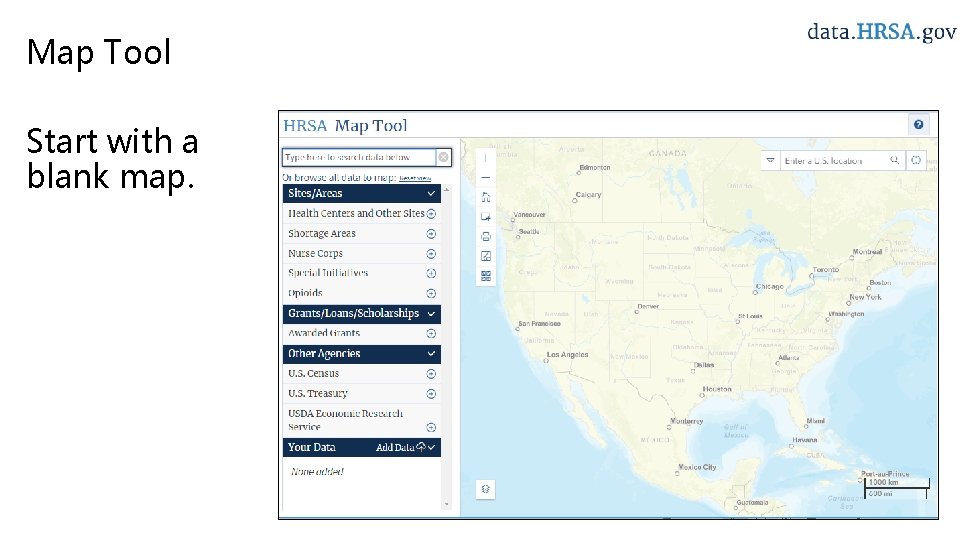Open Health Centers and Other Sites arrow
Image resolution: width=960 pixels, height=540 pixels.
click(431, 214)
